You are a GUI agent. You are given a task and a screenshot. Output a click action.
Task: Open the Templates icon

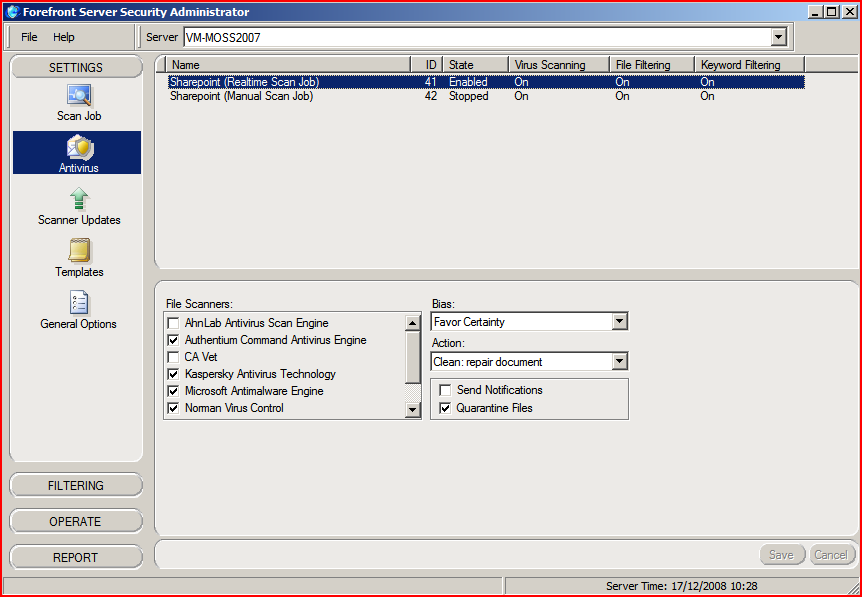[x=79, y=251]
